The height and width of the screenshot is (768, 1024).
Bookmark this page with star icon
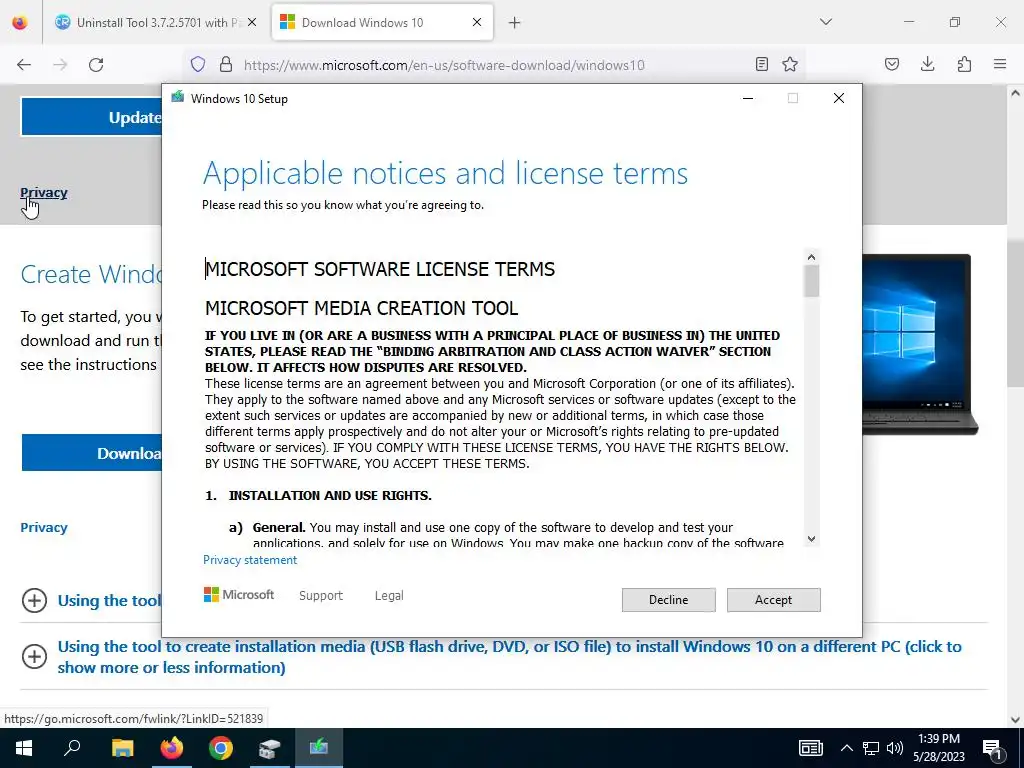pos(790,65)
